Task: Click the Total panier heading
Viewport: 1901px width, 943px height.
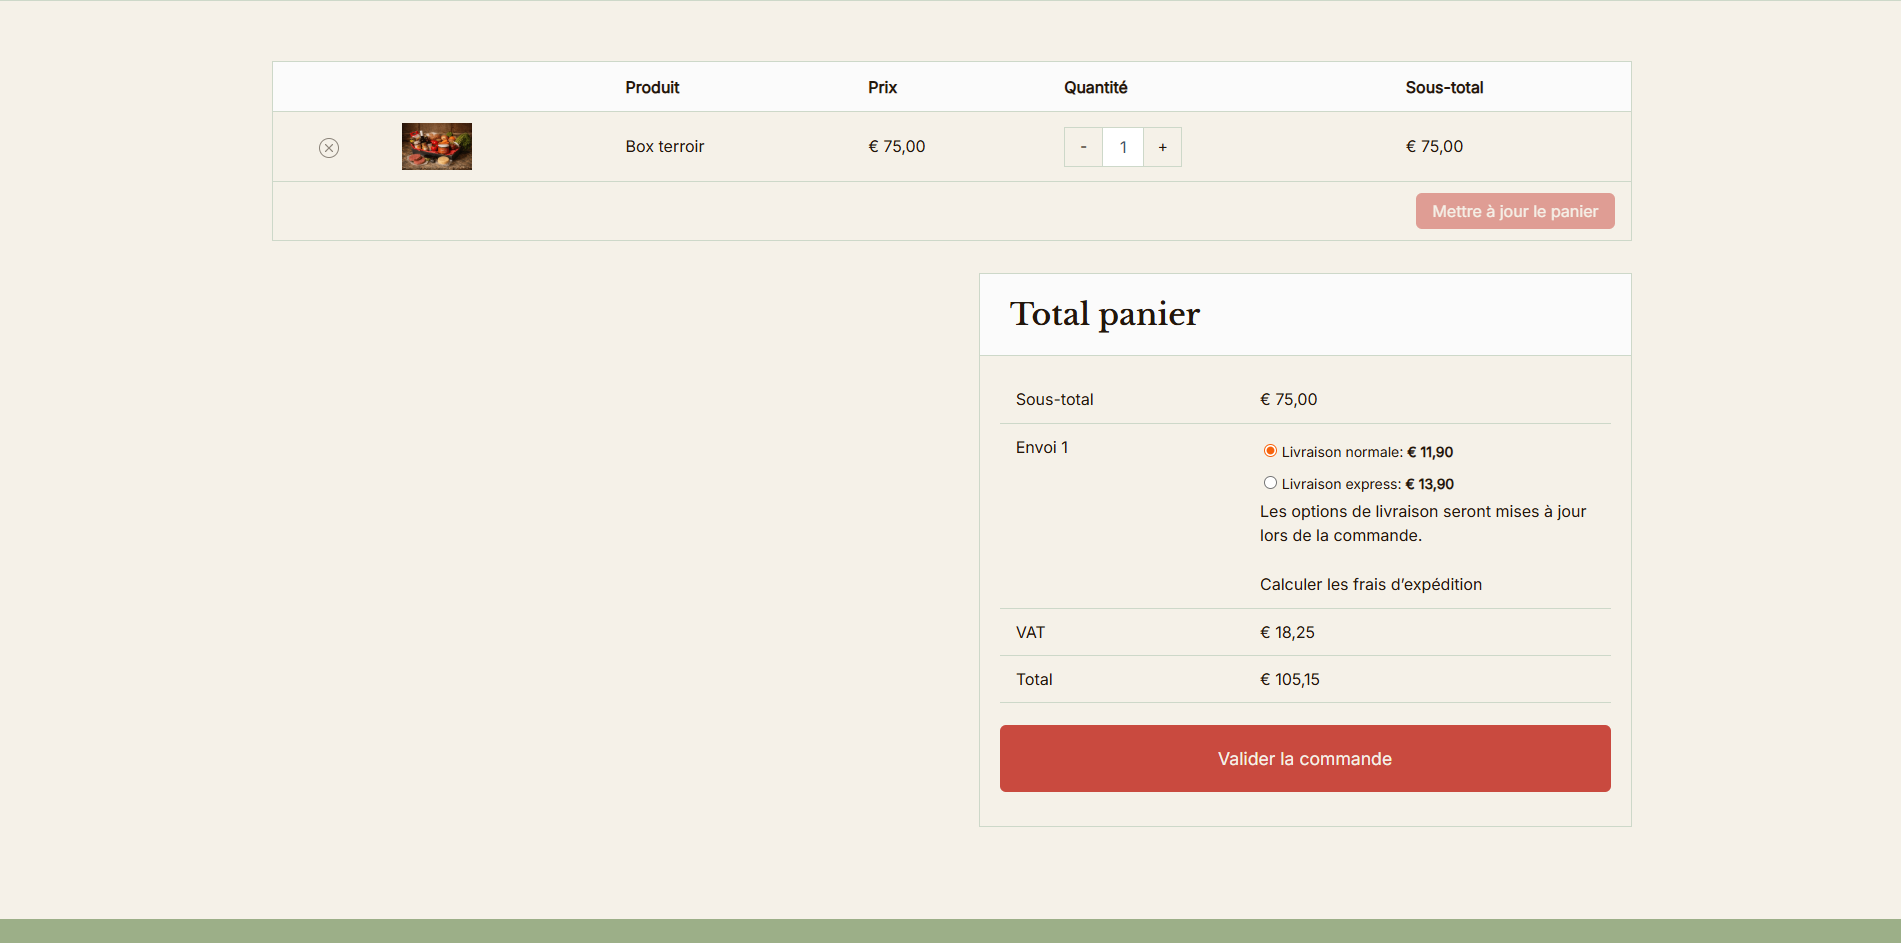Action: point(1104,314)
